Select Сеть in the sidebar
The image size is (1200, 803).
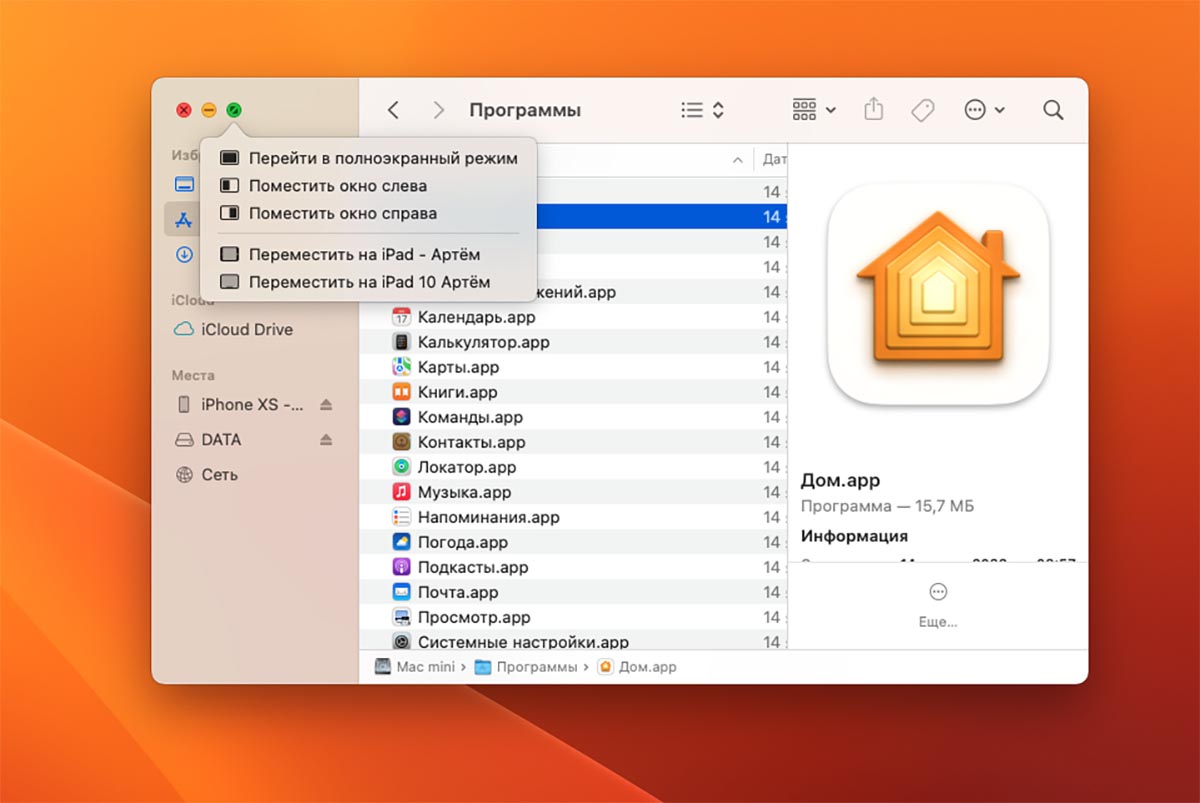coord(219,475)
